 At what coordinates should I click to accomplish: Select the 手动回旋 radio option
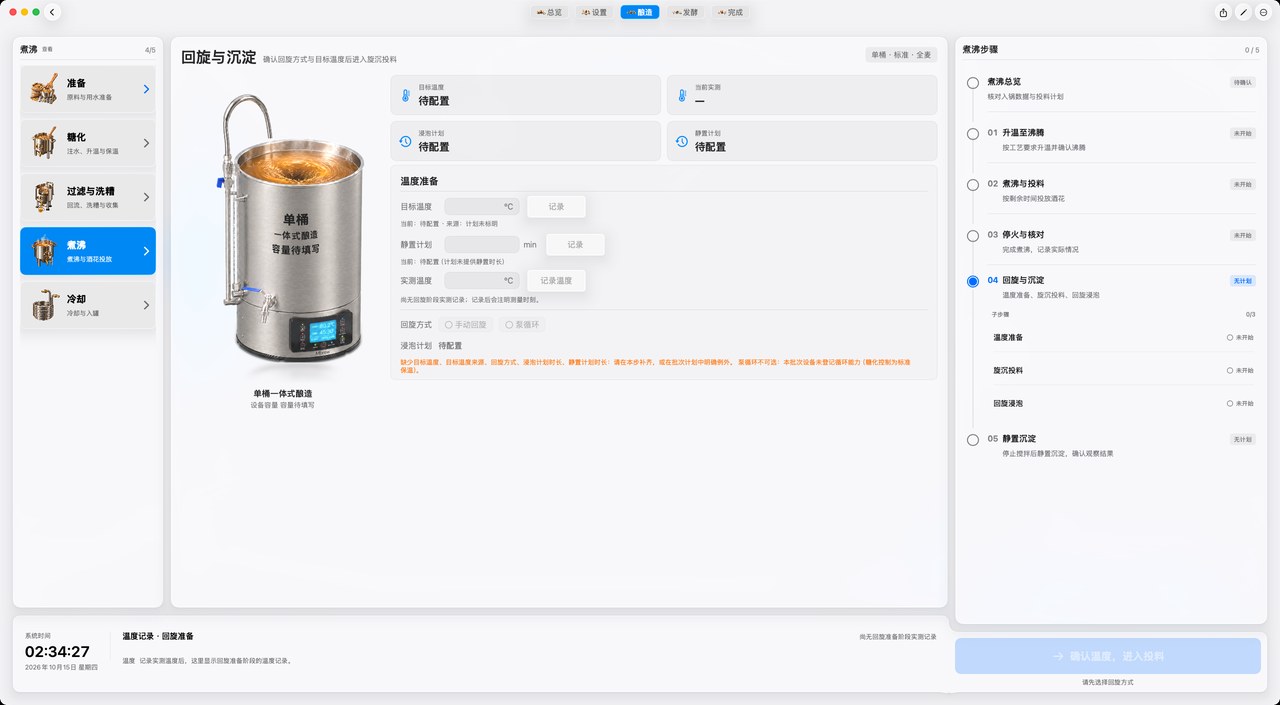(466, 325)
